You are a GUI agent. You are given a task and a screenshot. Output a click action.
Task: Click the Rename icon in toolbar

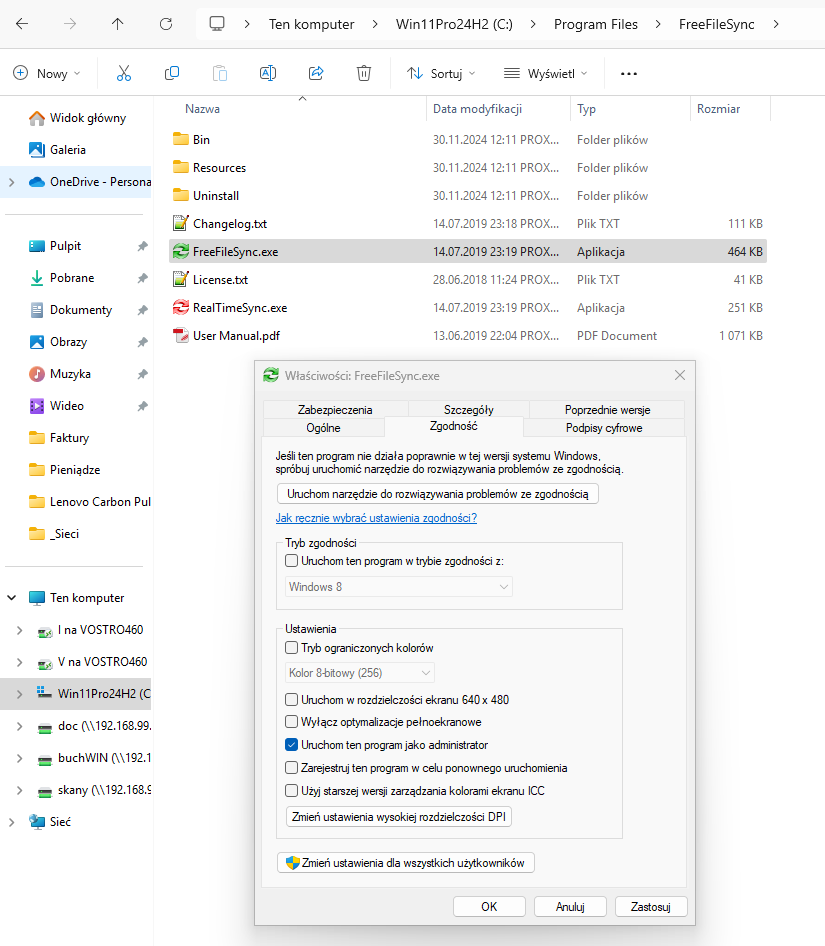268,74
